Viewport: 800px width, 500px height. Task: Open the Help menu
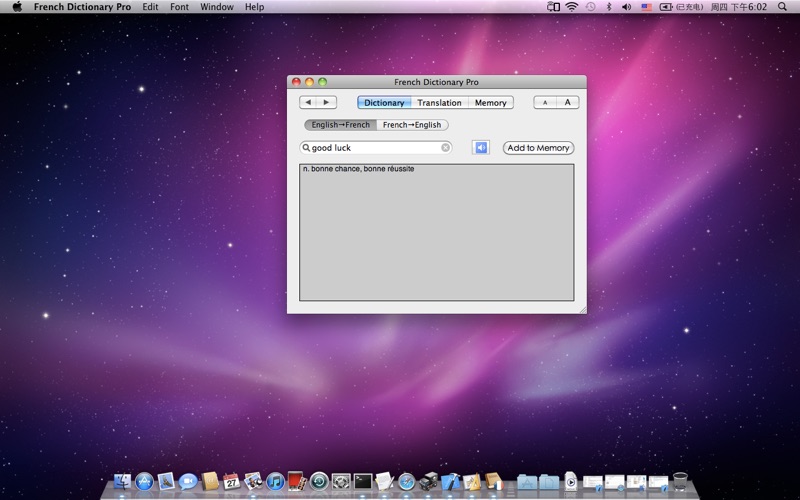click(x=254, y=7)
